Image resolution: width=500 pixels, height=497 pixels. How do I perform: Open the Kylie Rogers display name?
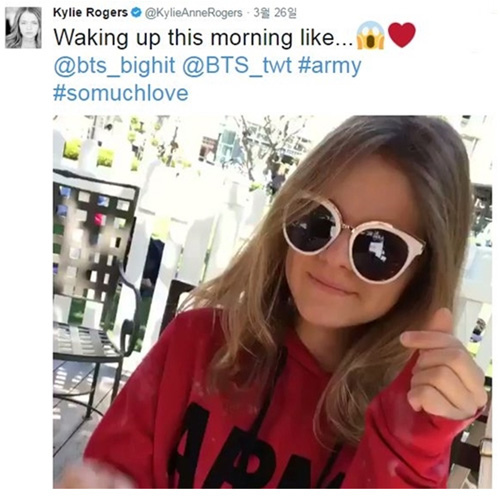90,12
